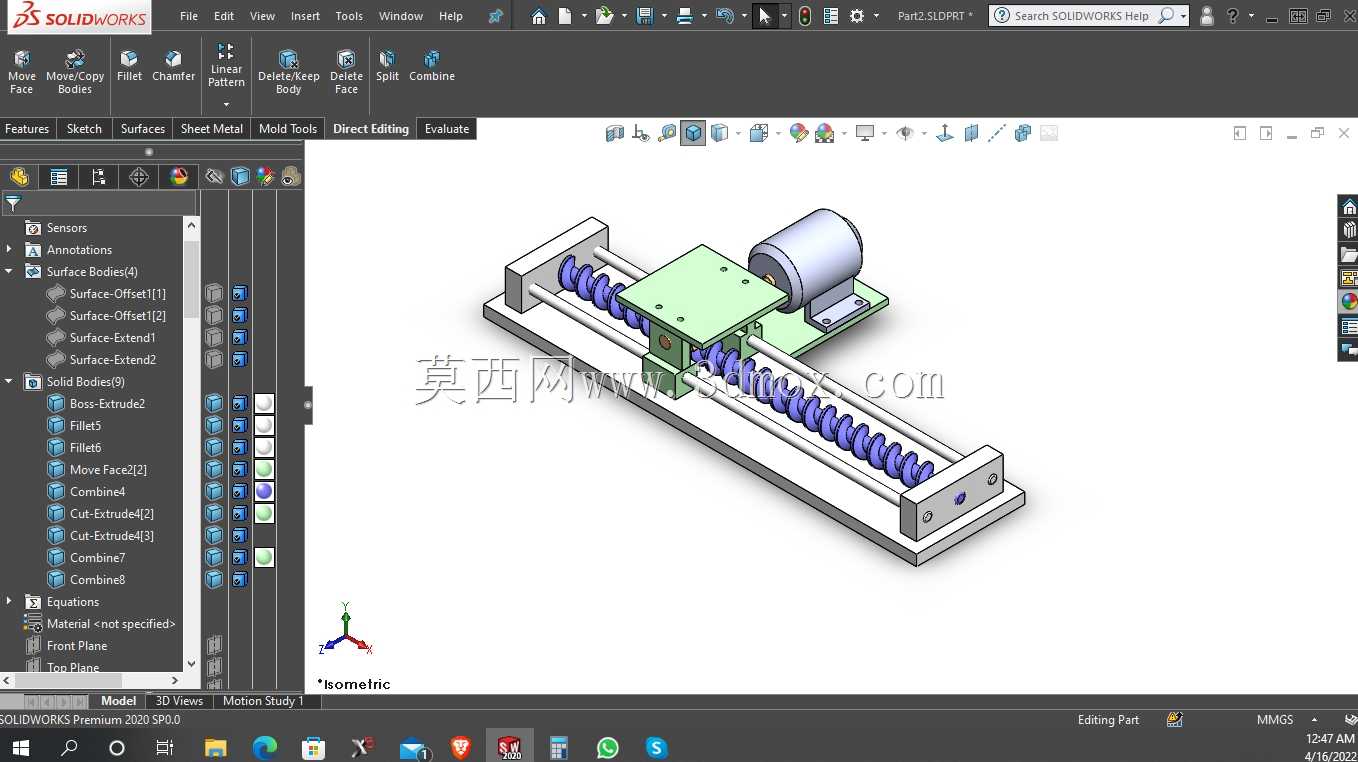The height and width of the screenshot is (762, 1358).
Task: Select the Move/Copy Bodies tool
Action: [x=75, y=72]
